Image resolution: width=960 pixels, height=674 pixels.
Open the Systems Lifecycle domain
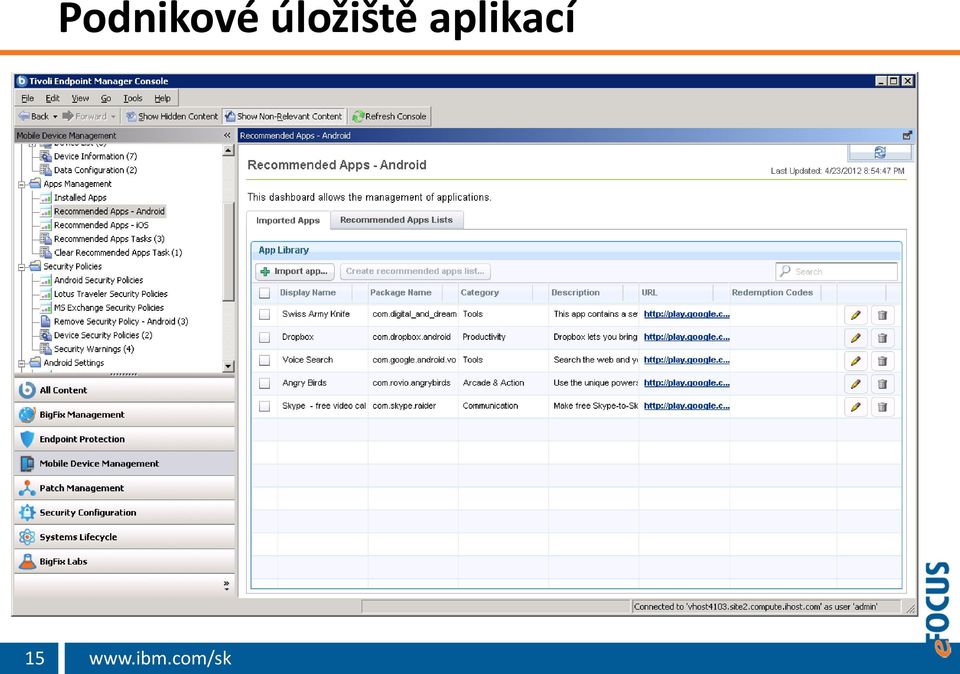click(x=124, y=537)
